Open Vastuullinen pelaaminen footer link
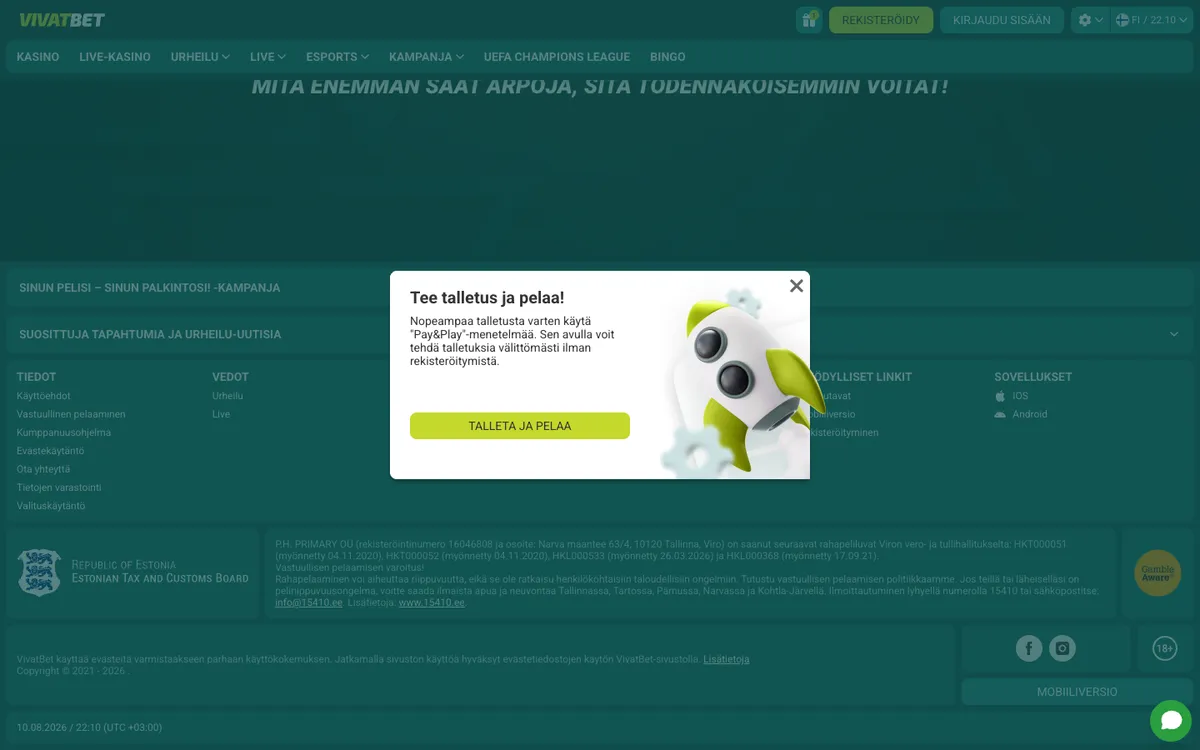The image size is (1200, 750). pyautogui.click(x=71, y=414)
